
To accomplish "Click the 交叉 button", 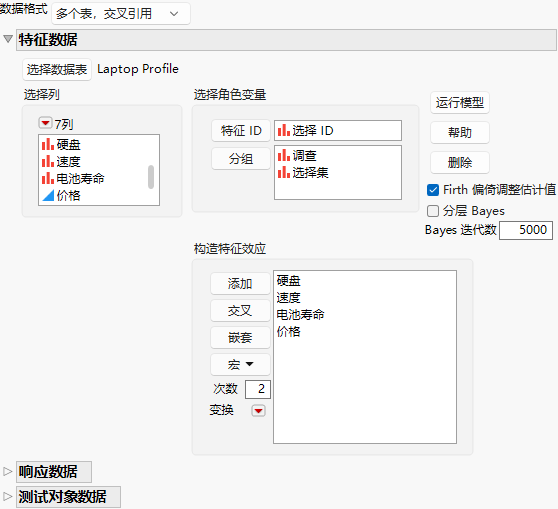I will click(x=240, y=311).
